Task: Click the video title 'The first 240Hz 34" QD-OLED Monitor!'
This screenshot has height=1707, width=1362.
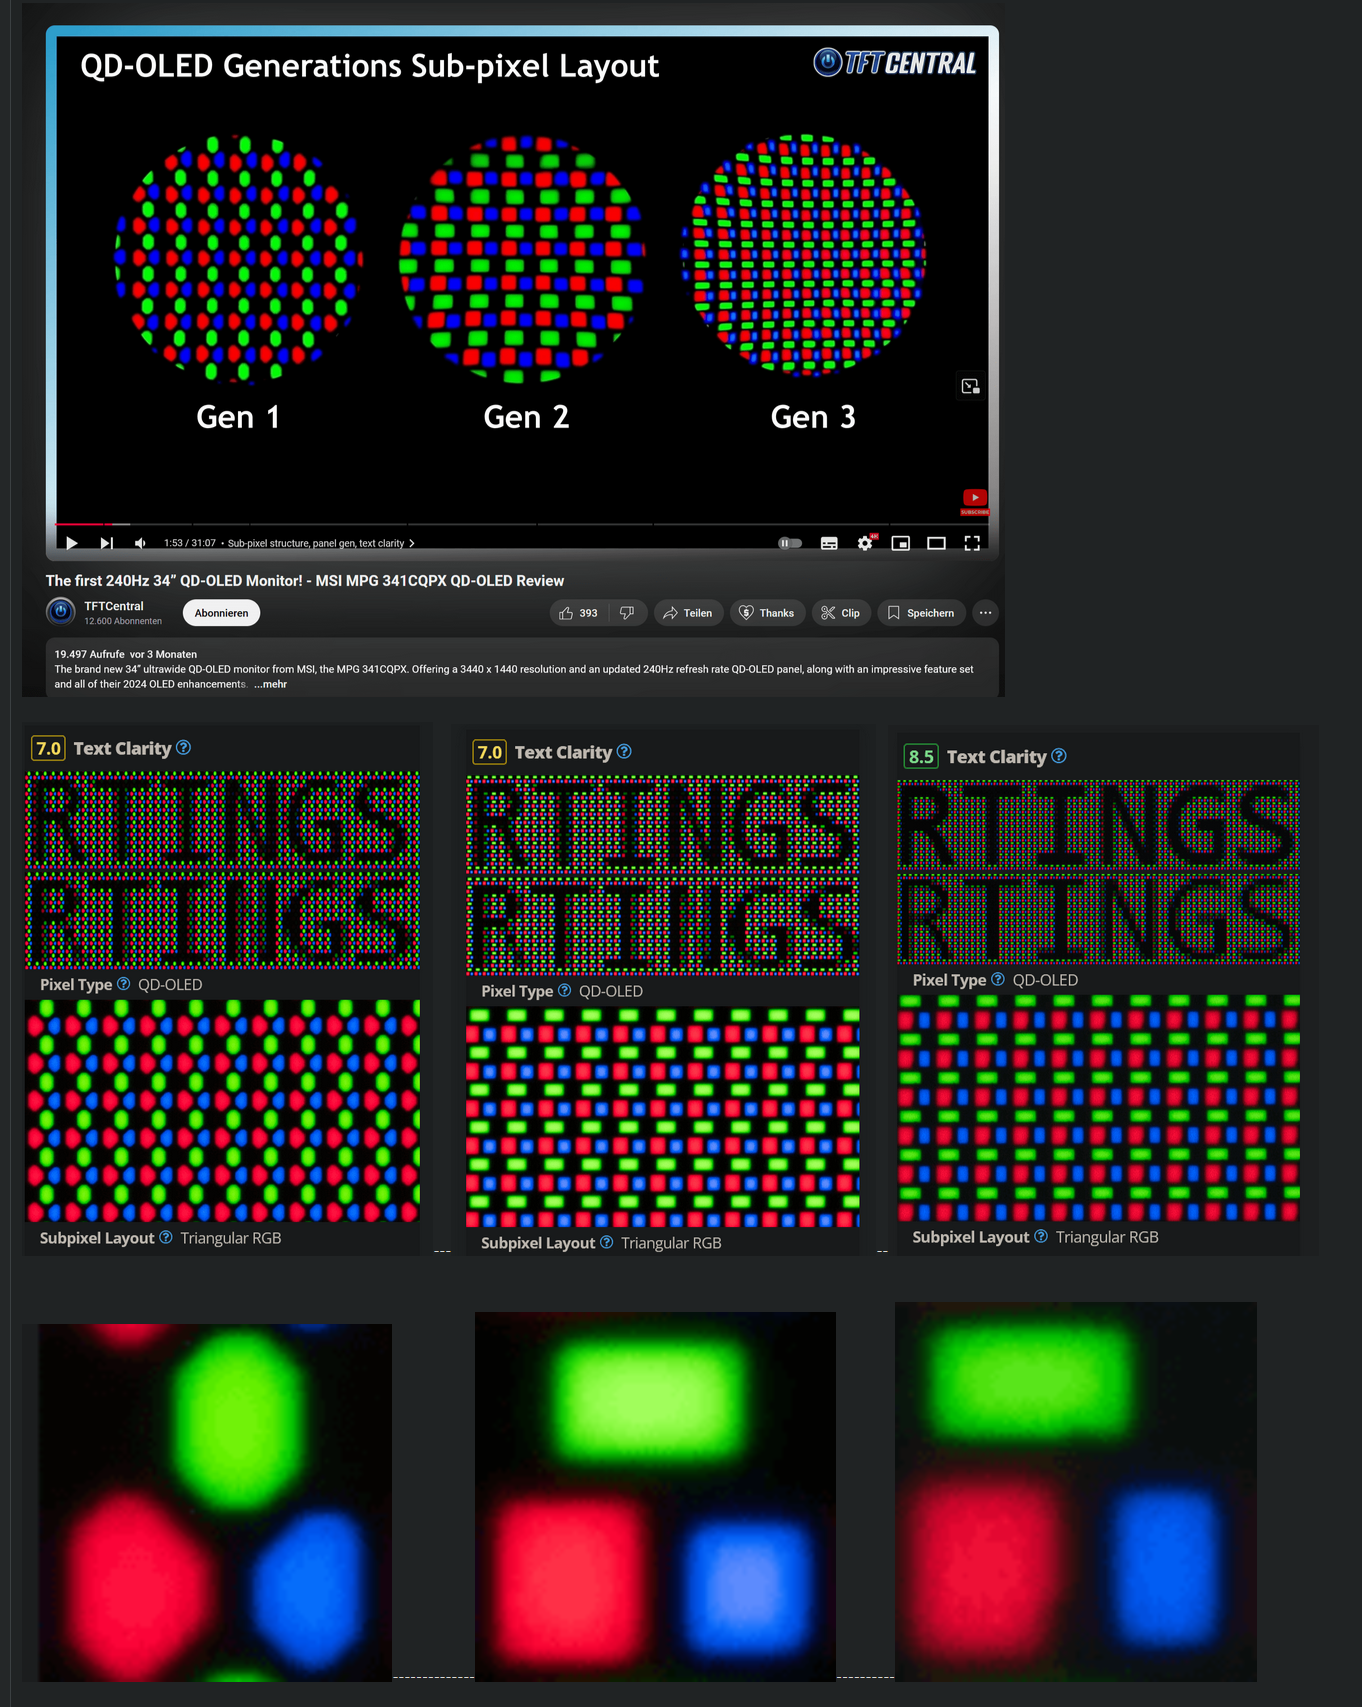Action: tap(305, 581)
